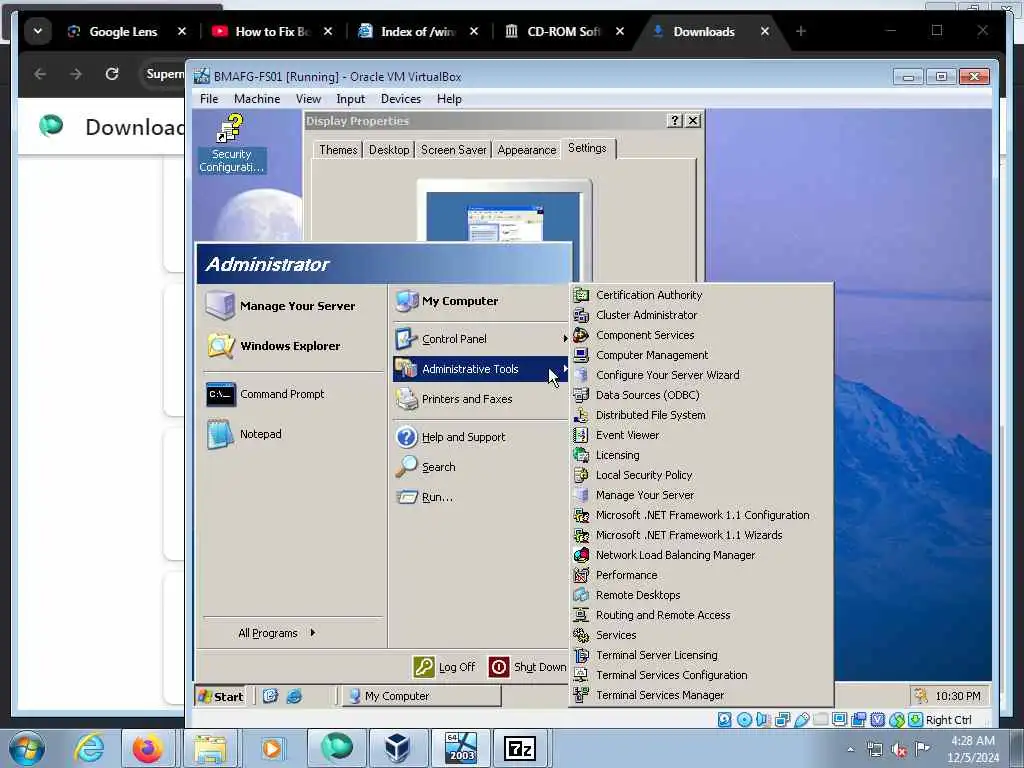This screenshot has width=1024, height=768.
Task: Click the Start button in VM
Action: pyautogui.click(x=221, y=696)
